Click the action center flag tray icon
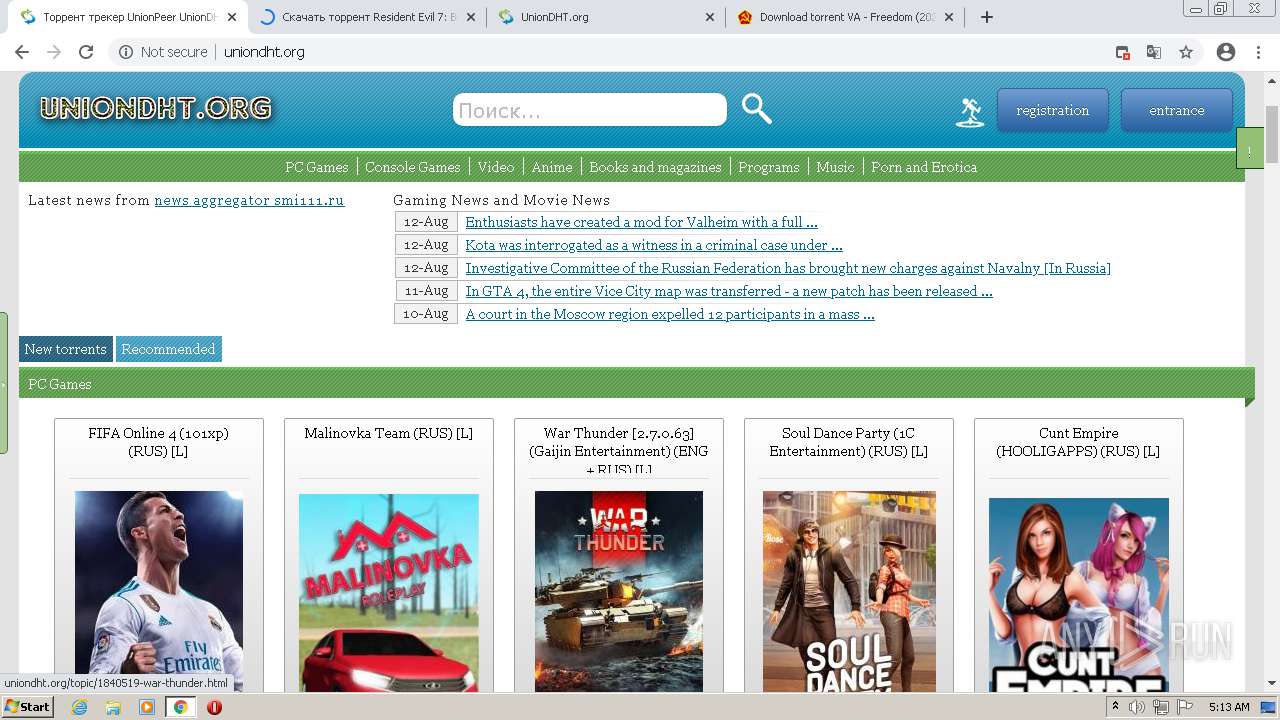Image resolution: width=1280 pixels, height=720 pixels. pyautogui.click(x=1184, y=707)
